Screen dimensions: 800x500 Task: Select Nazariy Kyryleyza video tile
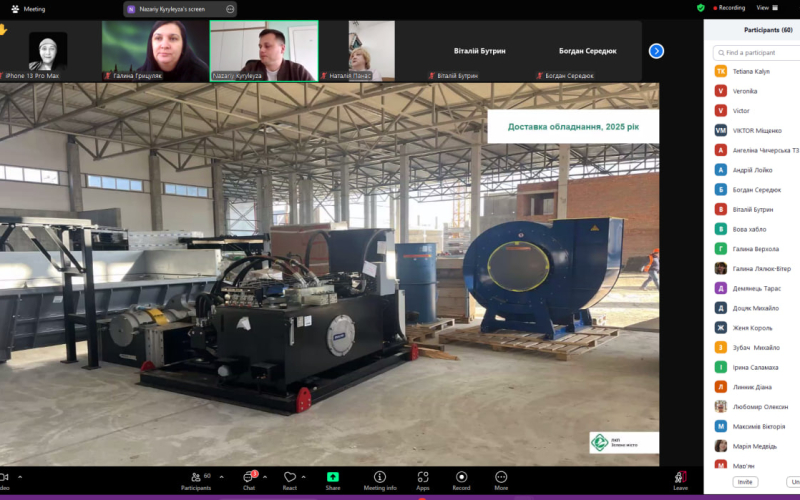264,51
